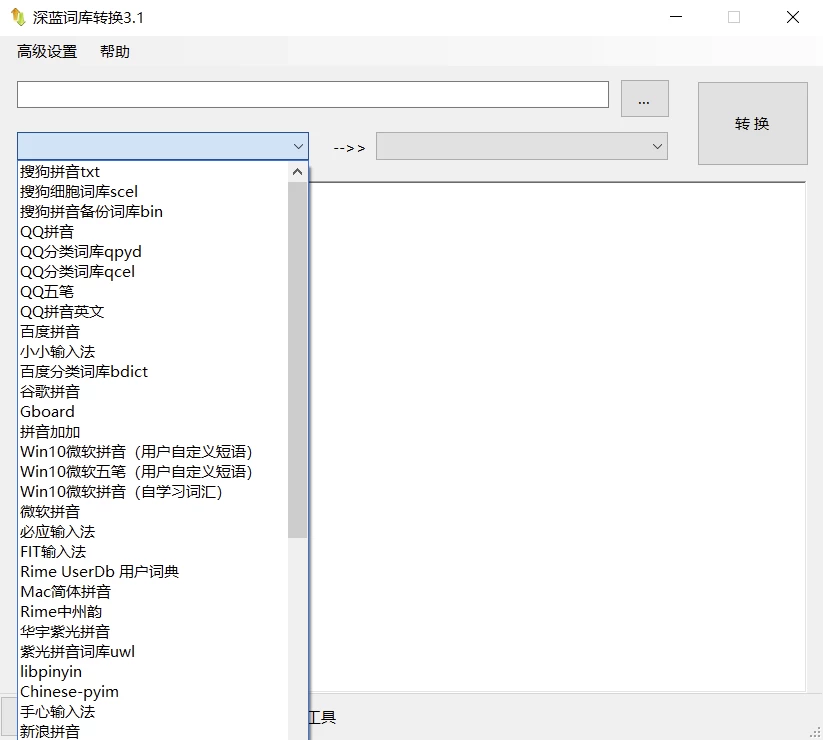Pick 紫光拼音词库uwl from the list
The width and height of the screenshot is (823, 740).
coord(77,652)
